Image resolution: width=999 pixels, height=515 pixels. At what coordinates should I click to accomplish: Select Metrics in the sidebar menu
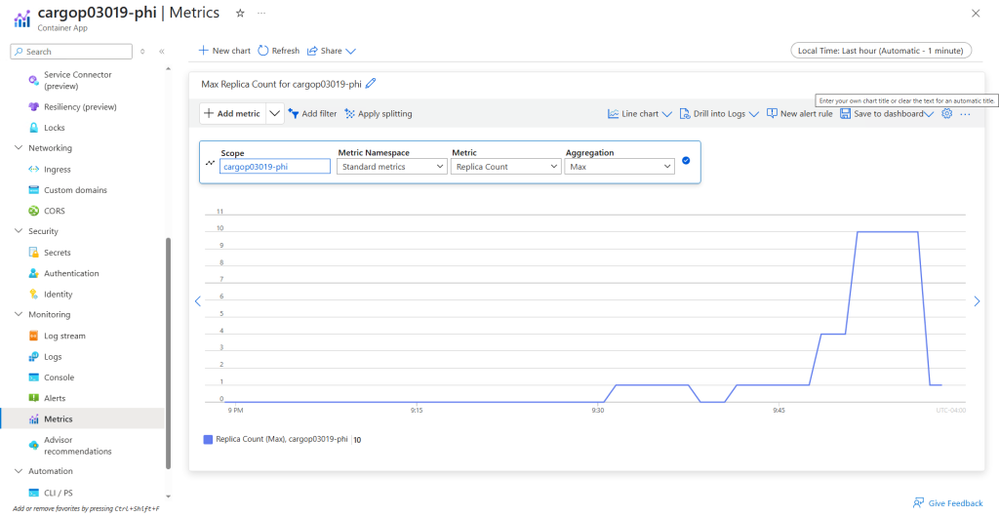point(58,419)
